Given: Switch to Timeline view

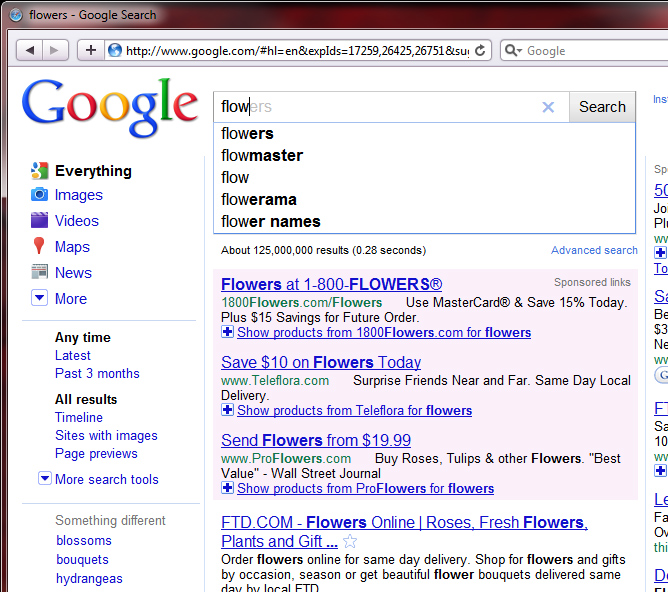Looking at the screenshot, I should tap(79, 417).
